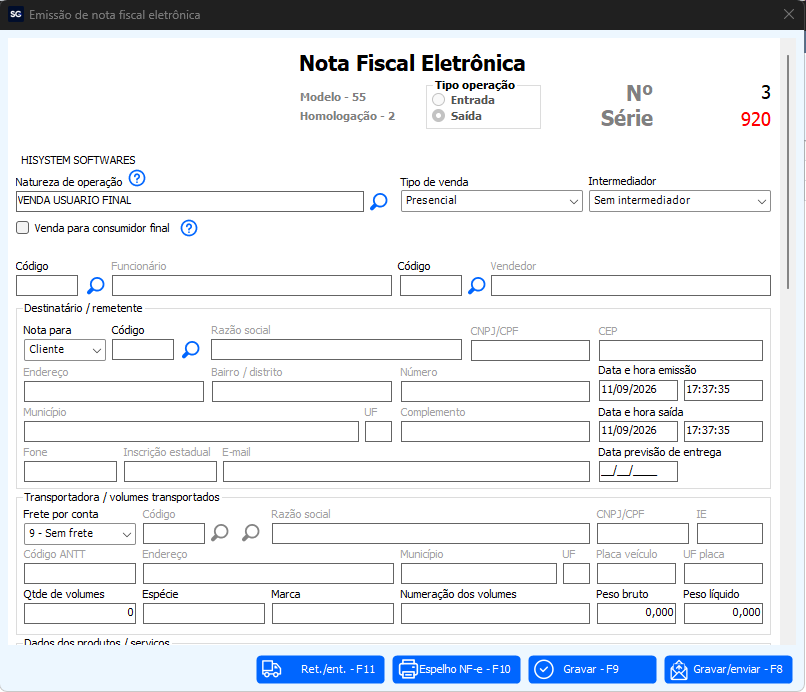The width and height of the screenshot is (806, 692).
Task: Click the Fone field
Action: click(70, 471)
